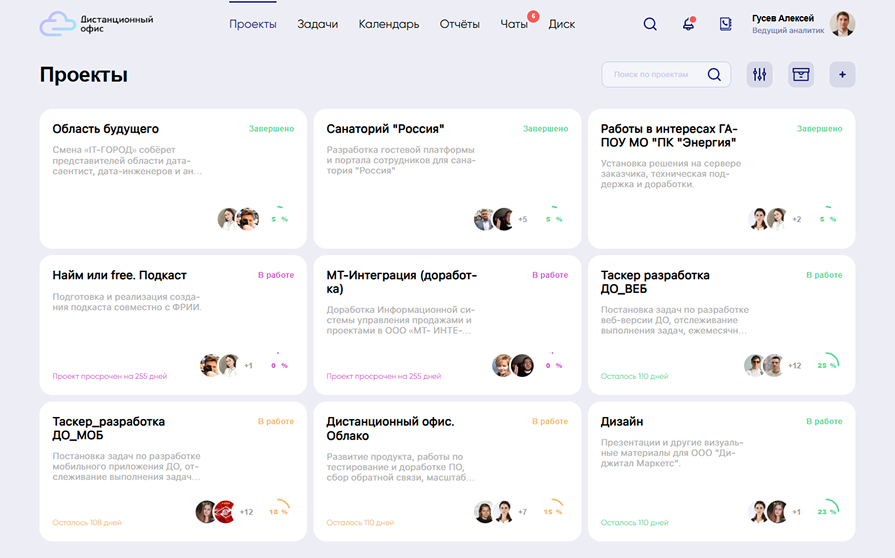Image resolution: width=895 pixels, height=558 pixels.
Task: Open the projects archive box icon
Action: click(x=800, y=75)
